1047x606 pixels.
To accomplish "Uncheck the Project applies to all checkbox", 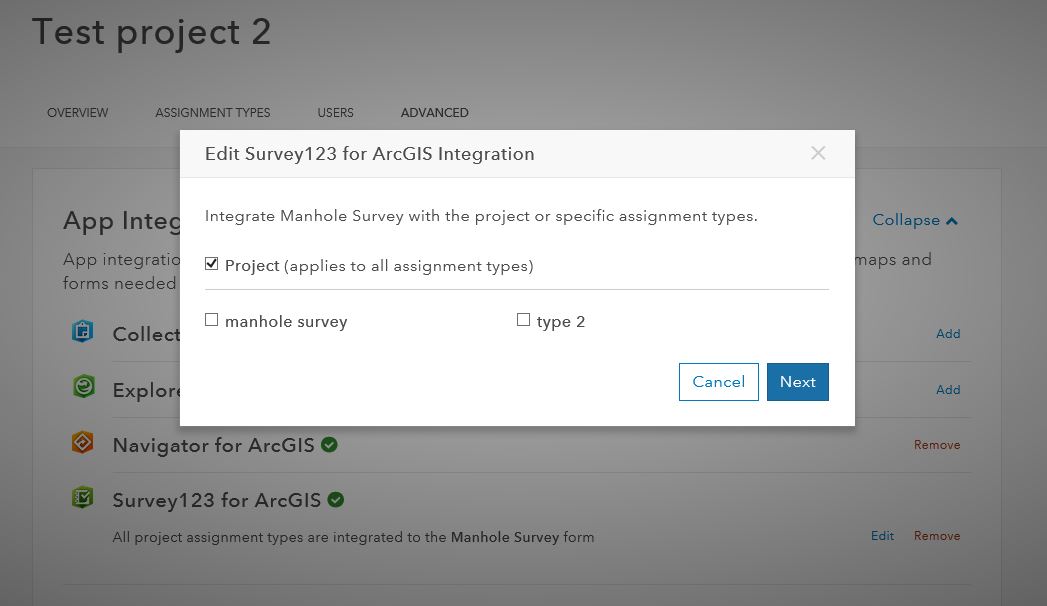I will 212,264.
